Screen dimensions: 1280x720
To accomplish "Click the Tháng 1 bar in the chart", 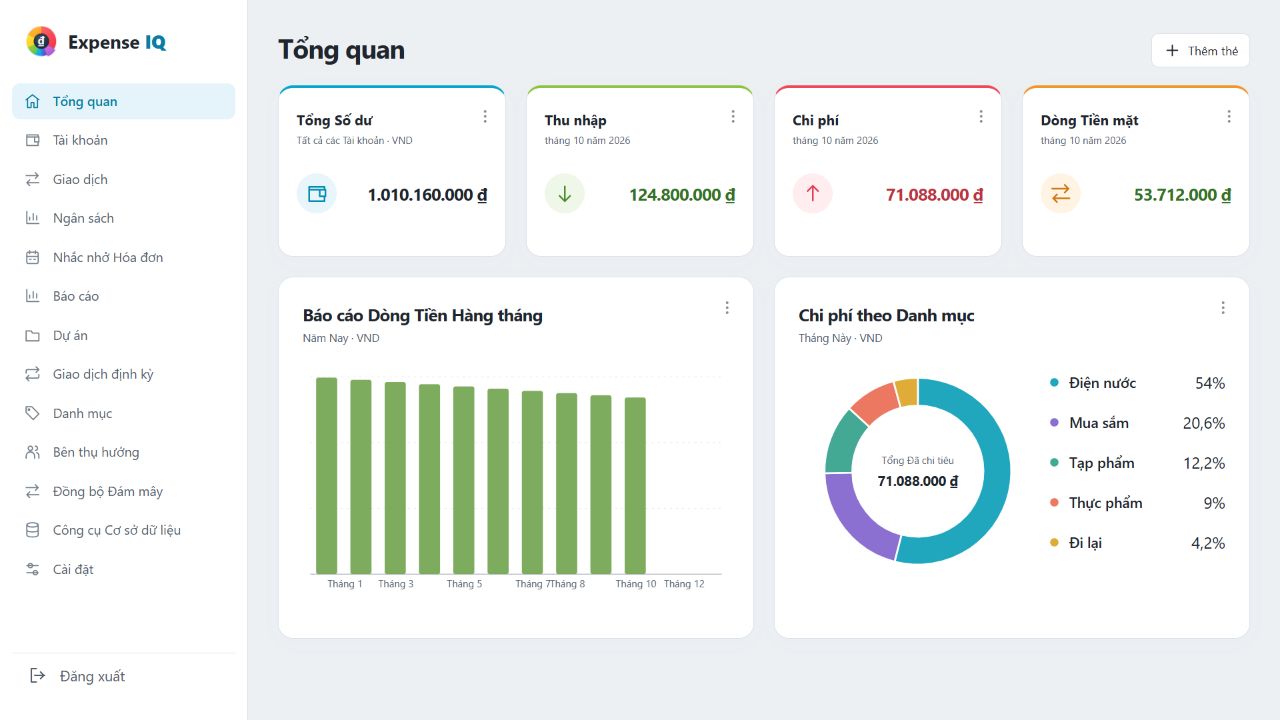I will (x=327, y=476).
